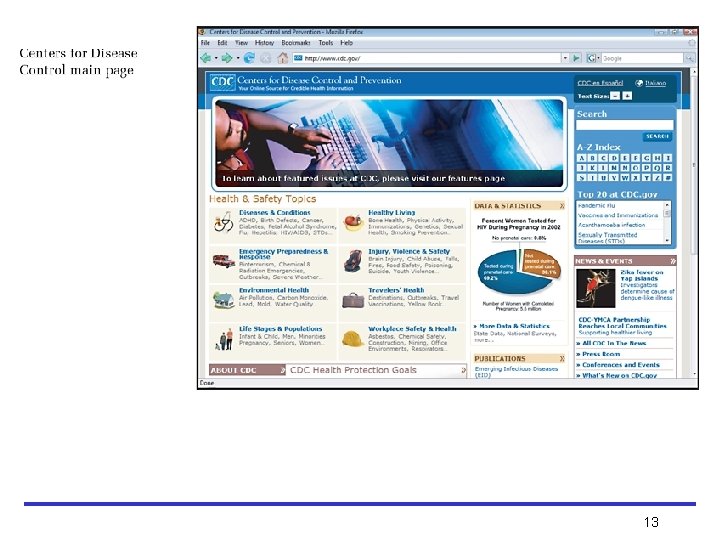Open the Edit menu
The image size is (720, 540).
pyautogui.click(x=222, y=43)
